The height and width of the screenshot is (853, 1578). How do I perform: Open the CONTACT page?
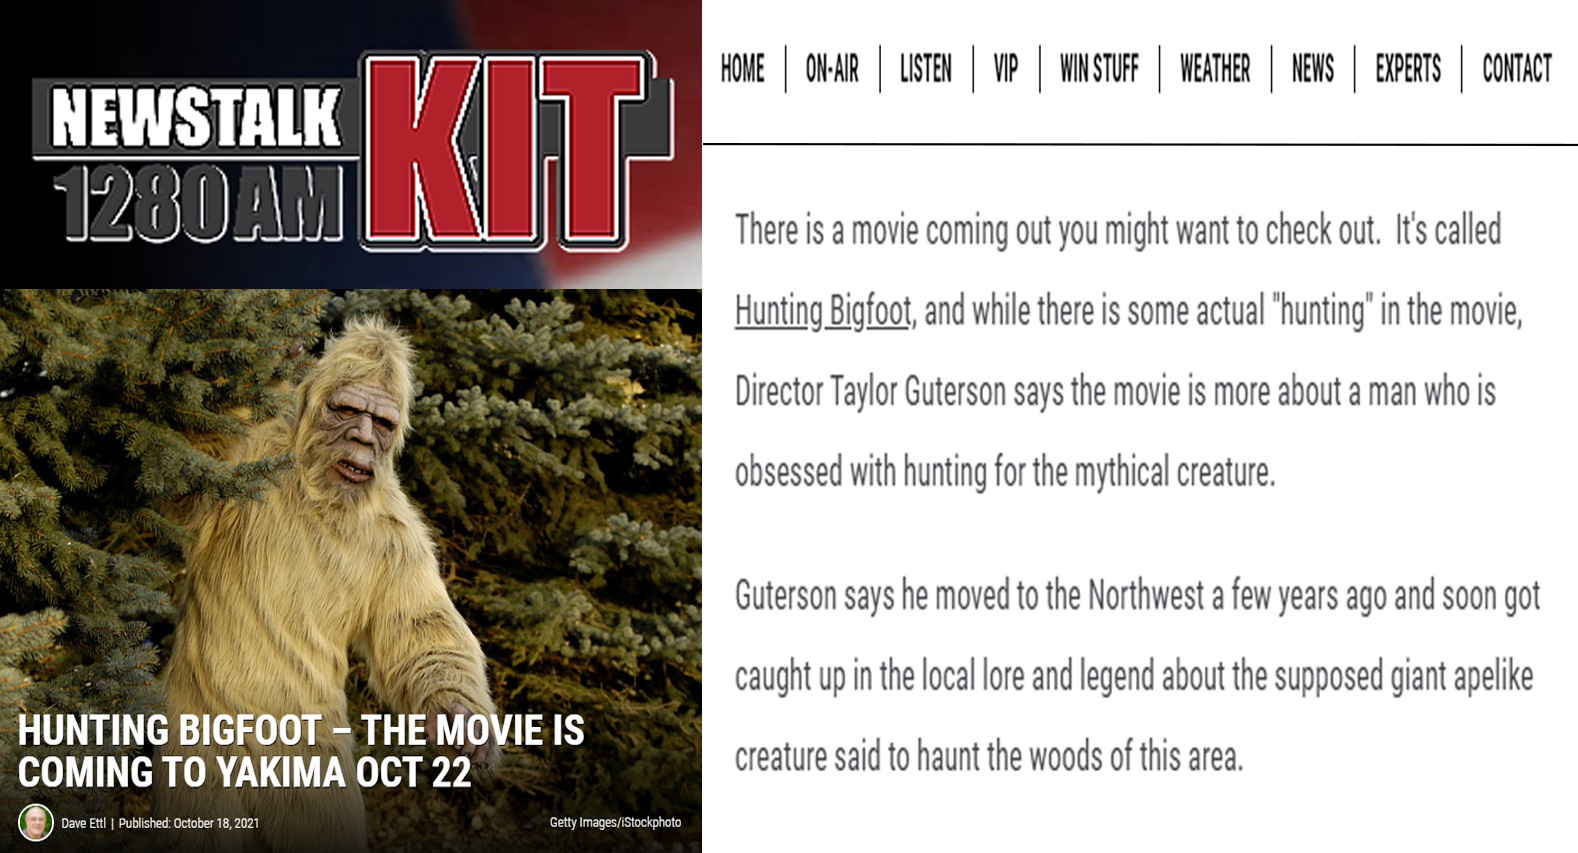coord(1517,69)
